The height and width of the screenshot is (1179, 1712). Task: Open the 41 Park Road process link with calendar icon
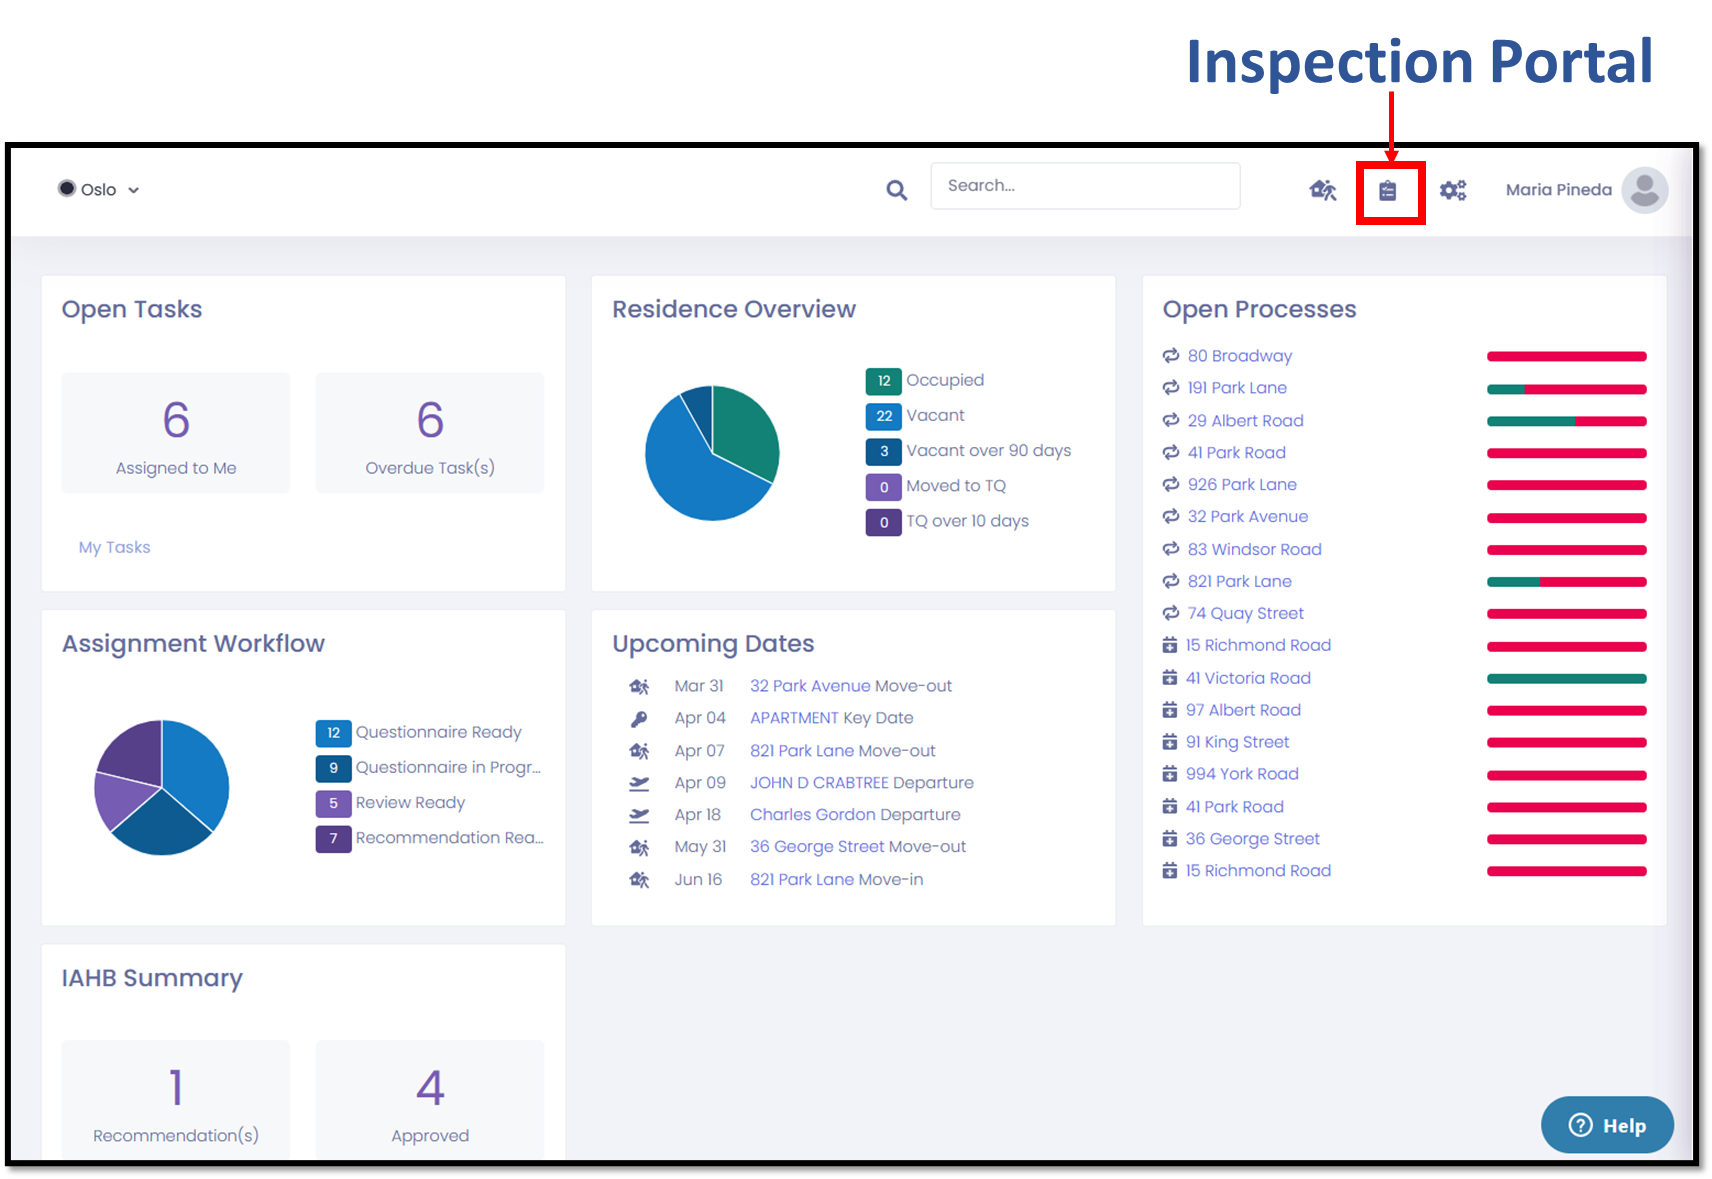click(x=1234, y=806)
